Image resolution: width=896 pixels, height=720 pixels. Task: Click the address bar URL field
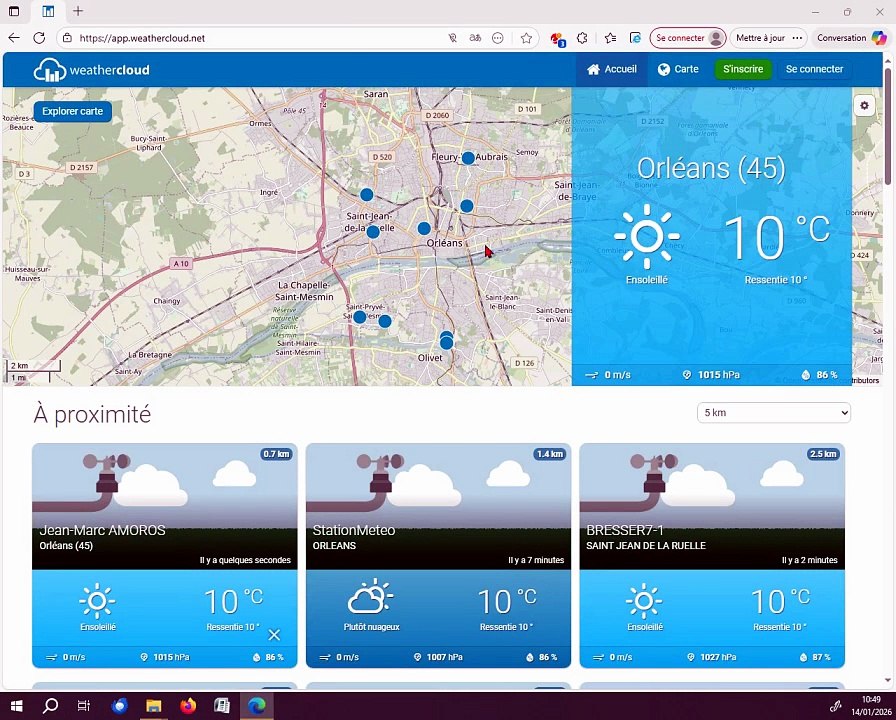point(257,38)
